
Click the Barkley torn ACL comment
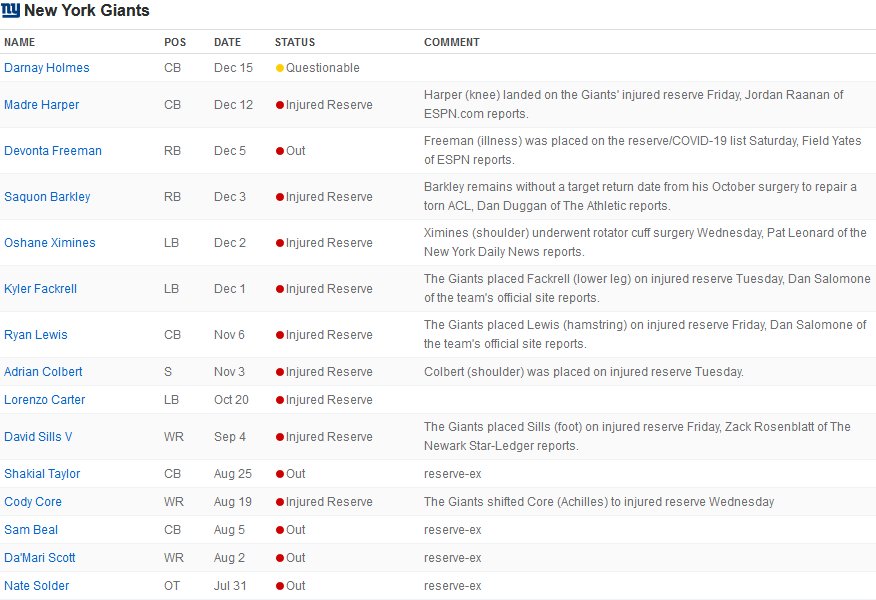(x=640, y=196)
